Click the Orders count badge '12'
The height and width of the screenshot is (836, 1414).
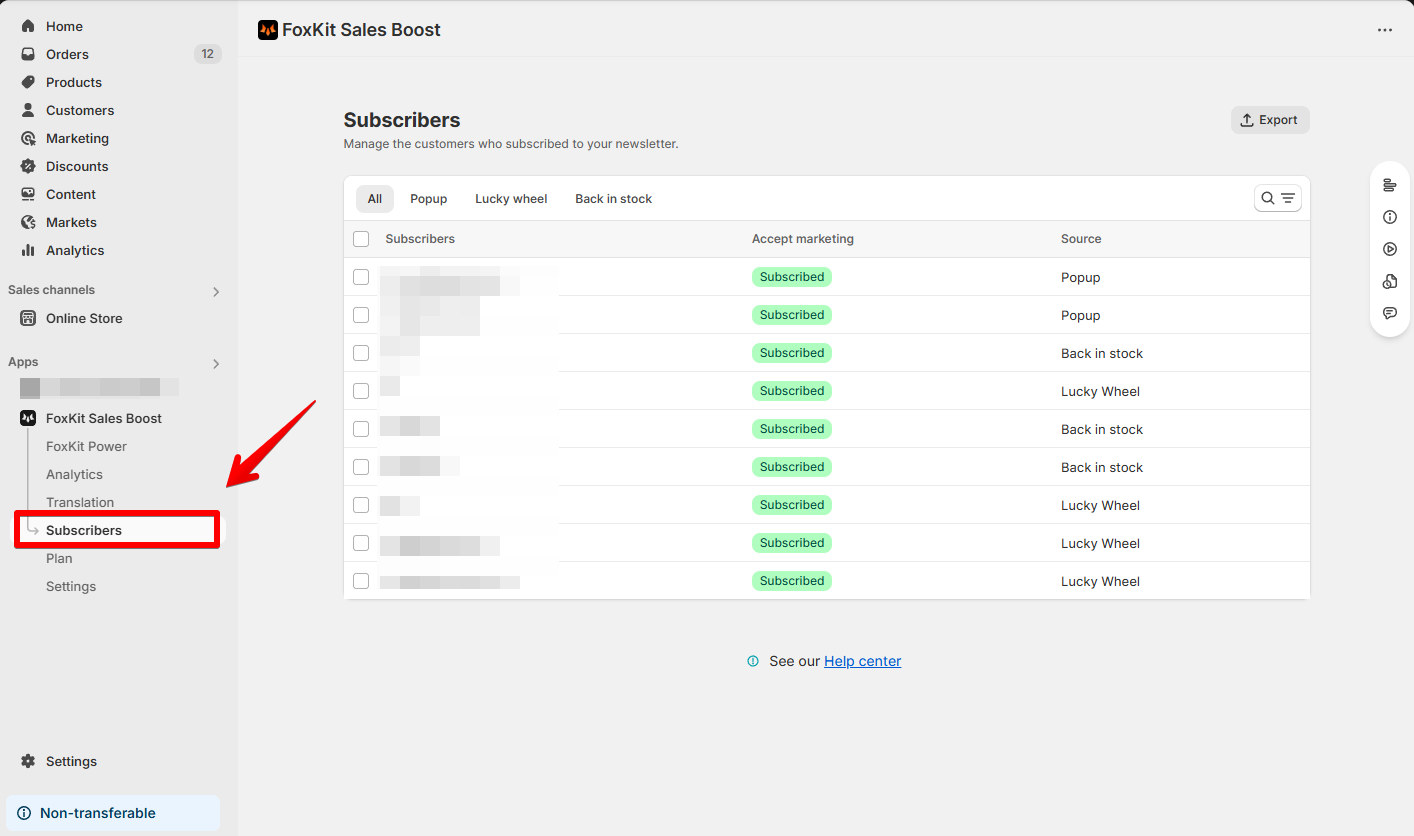click(x=207, y=54)
